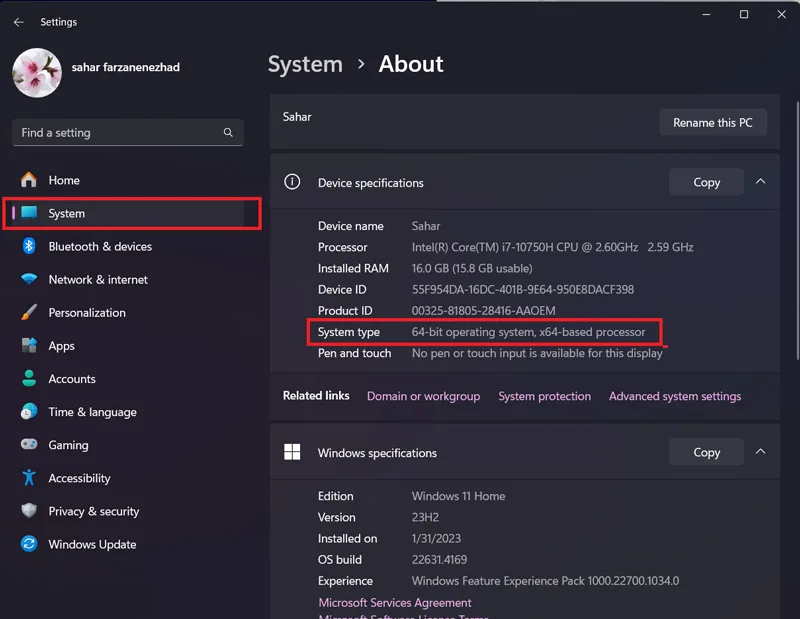This screenshot has height=619, width=800.
Task: Open System protection link
Action: 544,397
